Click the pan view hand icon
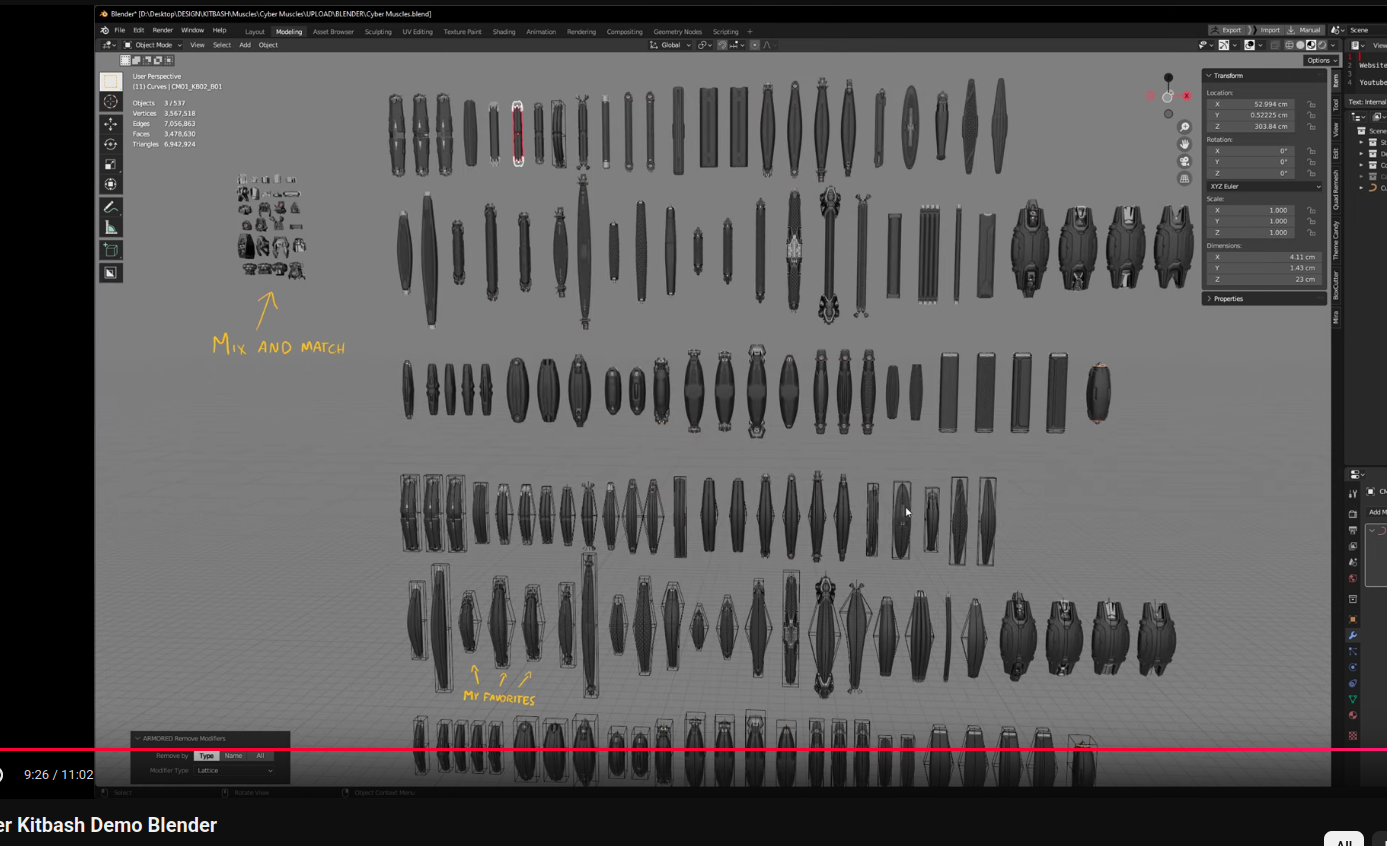 coord(1184,144)
